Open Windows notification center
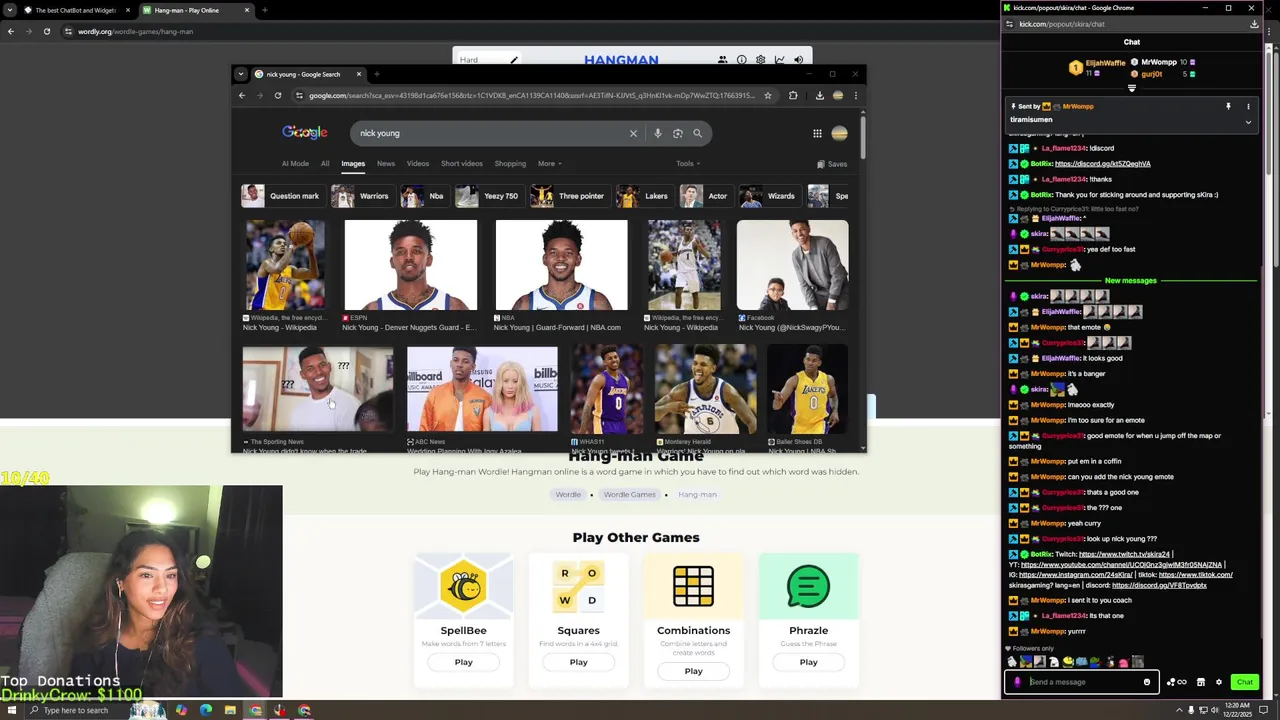Screen dimensions: 1280x720 point(1263,710)
